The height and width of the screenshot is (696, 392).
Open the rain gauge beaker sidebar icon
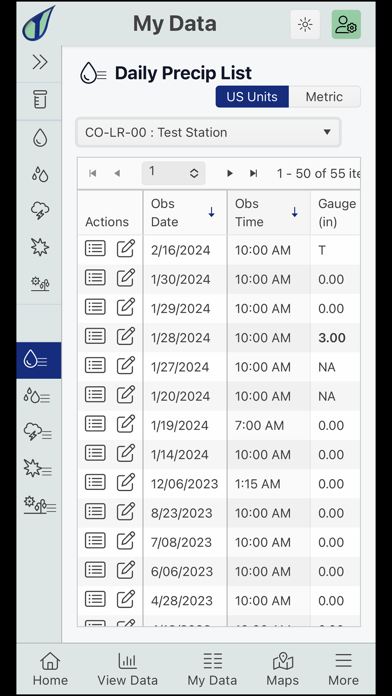point(40,99)
